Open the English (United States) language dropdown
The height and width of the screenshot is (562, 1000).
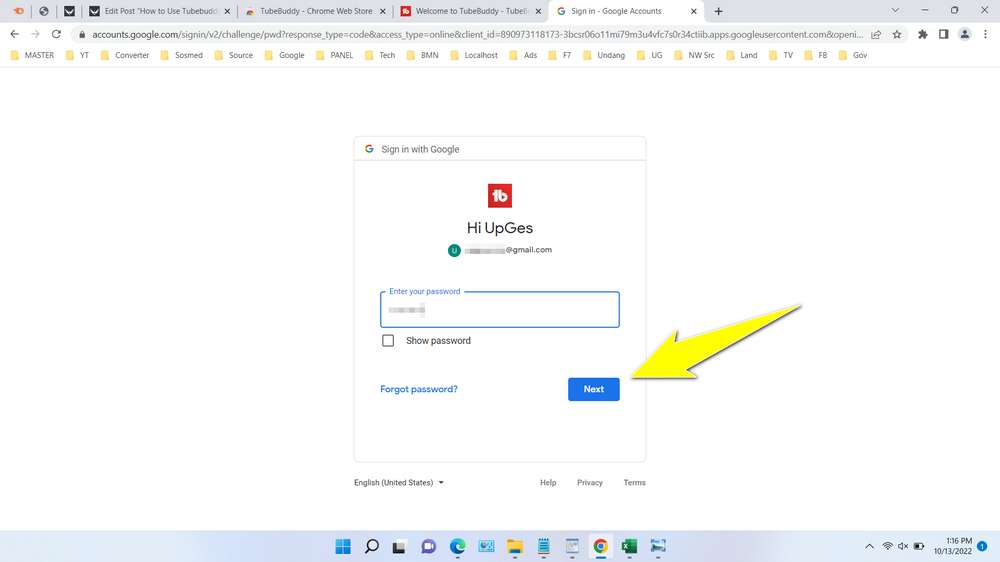[x=399, y=483]
